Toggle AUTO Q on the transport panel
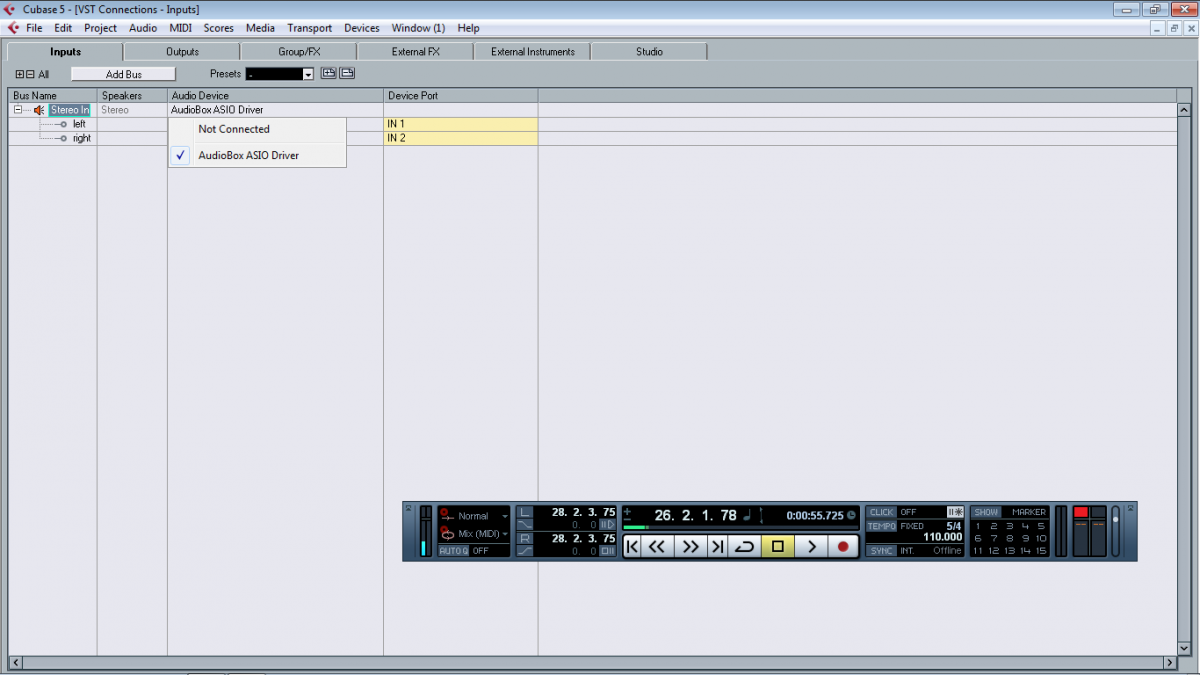 (453, 551)
